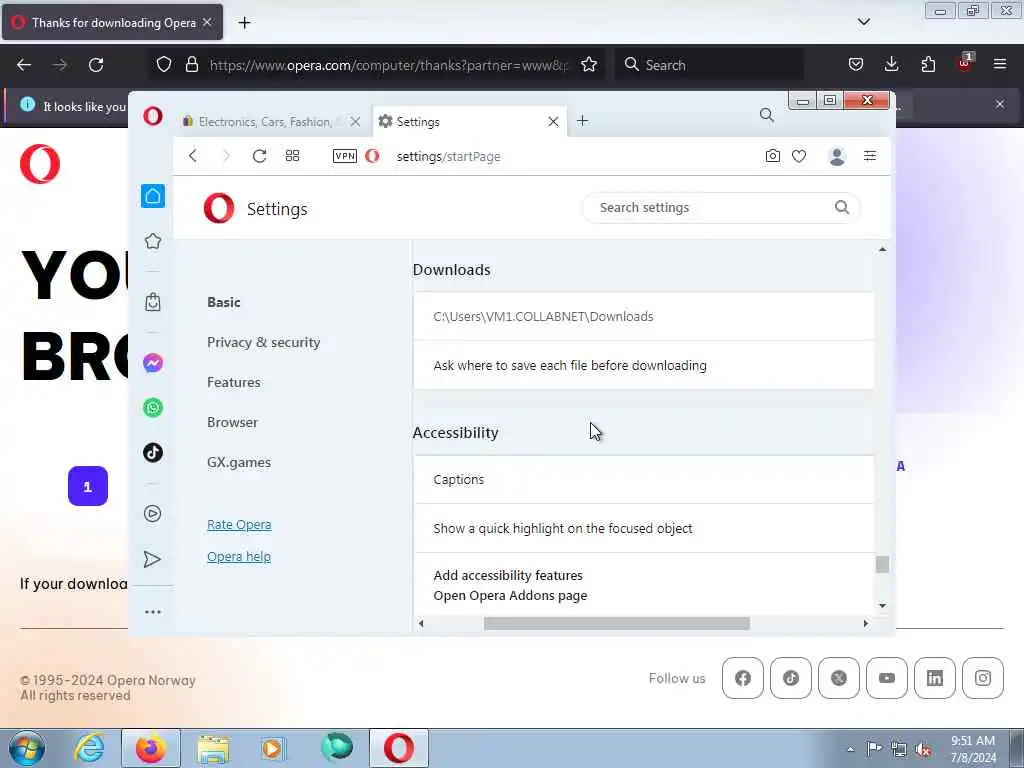Toggle the VPN badge in address bar
The image size is (1024, 768).
345,156
